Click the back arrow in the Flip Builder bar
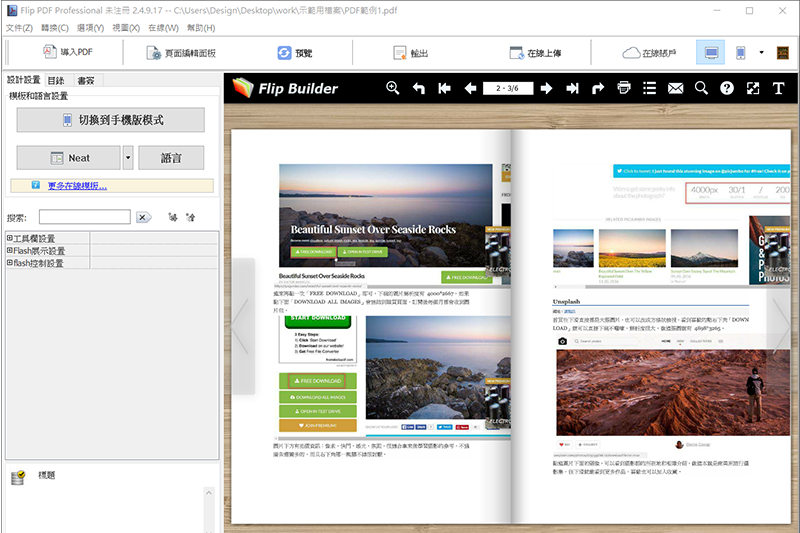This screenshot has height=533, width=800. 419,88
